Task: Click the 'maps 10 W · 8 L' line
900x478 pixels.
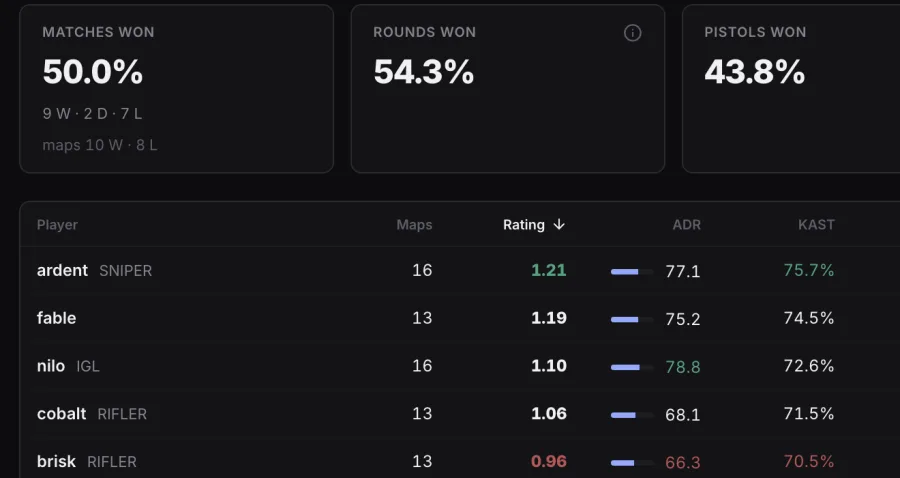Action: (100, 145)
